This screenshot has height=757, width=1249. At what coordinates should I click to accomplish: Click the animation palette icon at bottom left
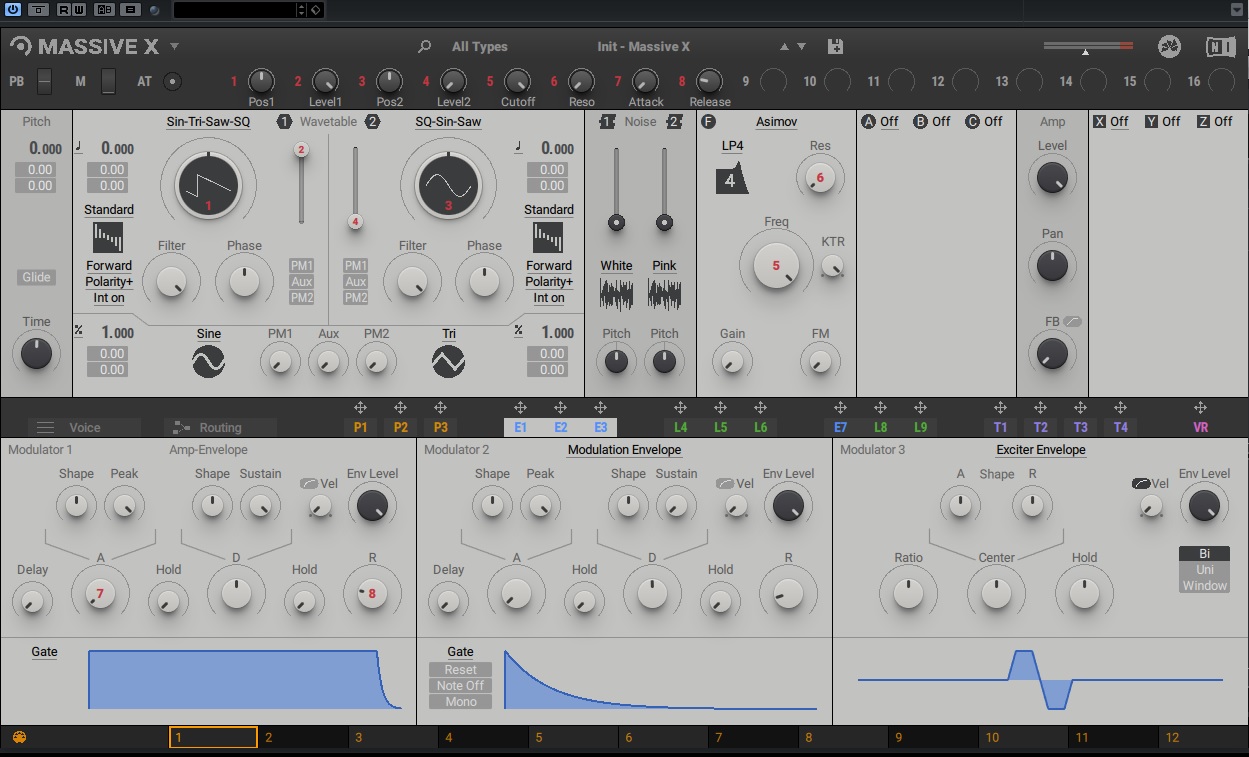point(18,738)
